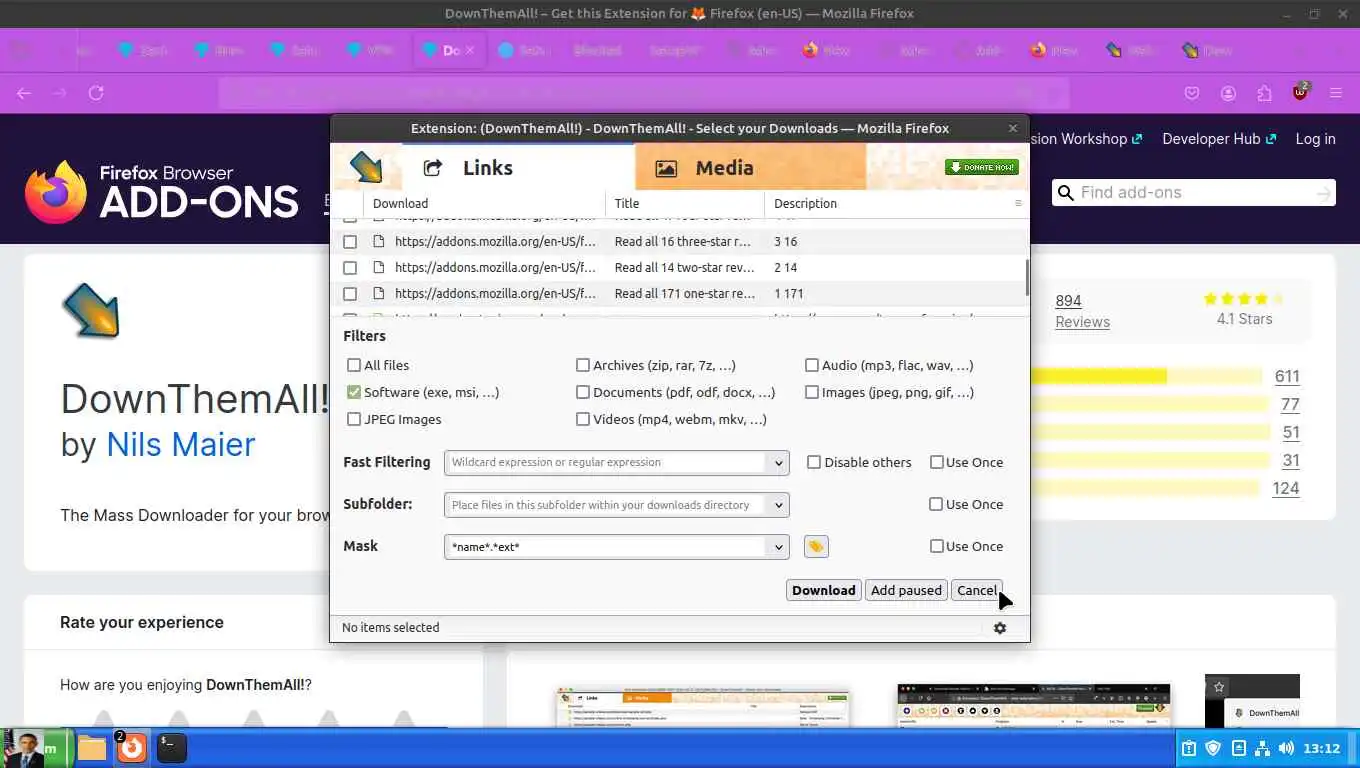1360x768 pixels.
Task: Switch to the Media tab
Action: [x=750, y=167]
